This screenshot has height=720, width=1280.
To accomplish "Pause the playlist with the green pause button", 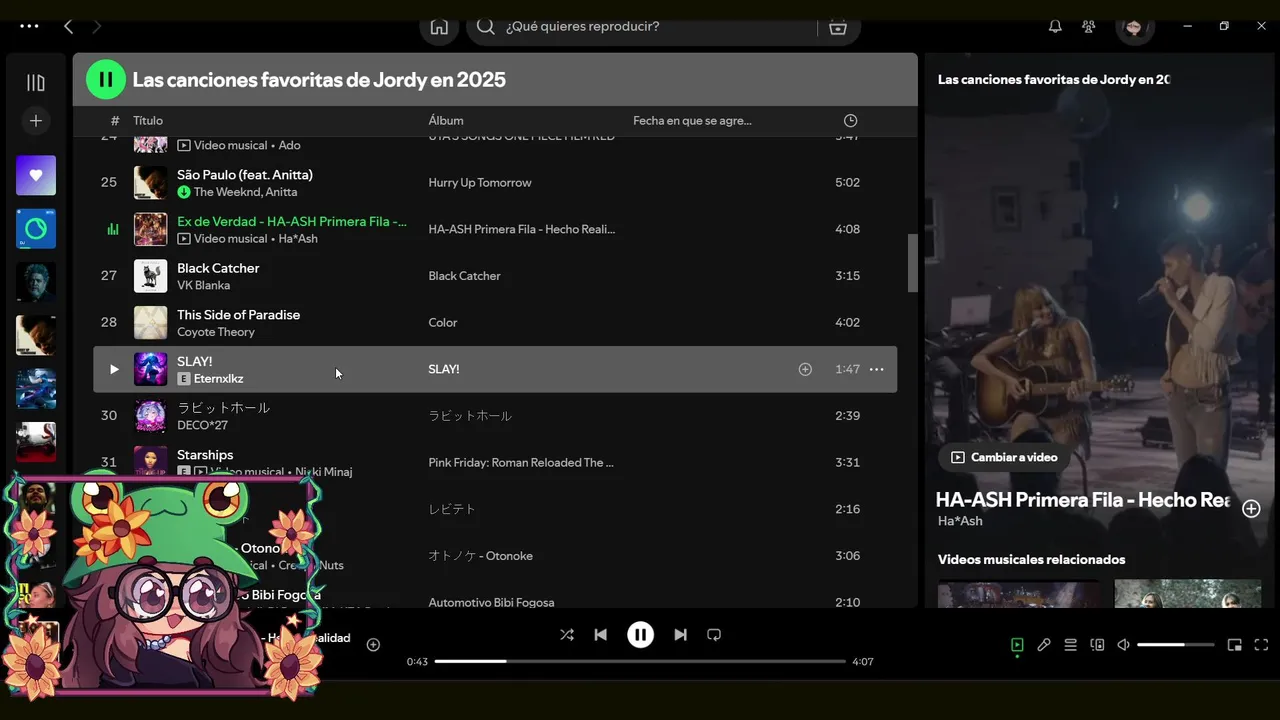I will coord(106,79).
